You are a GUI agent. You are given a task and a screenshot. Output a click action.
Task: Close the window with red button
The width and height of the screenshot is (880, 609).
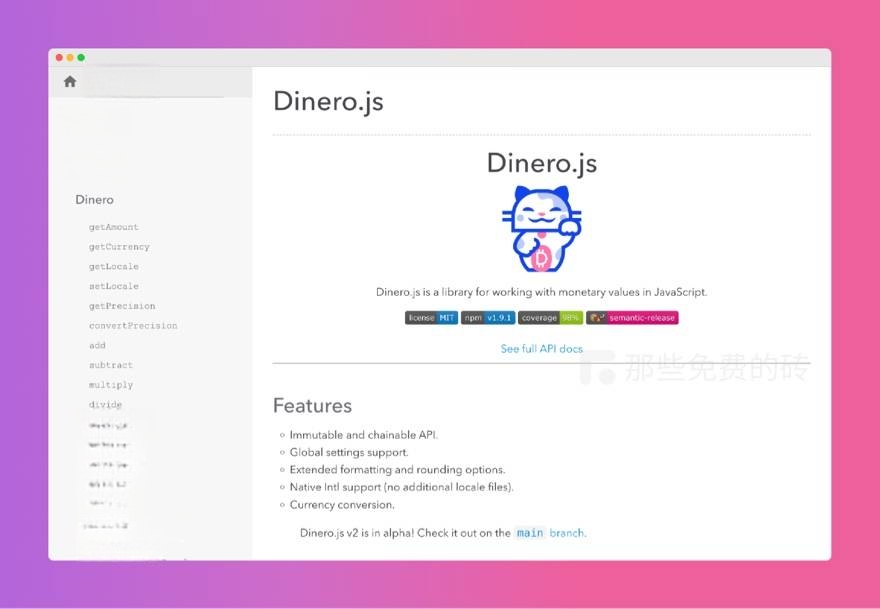(59, 57)
